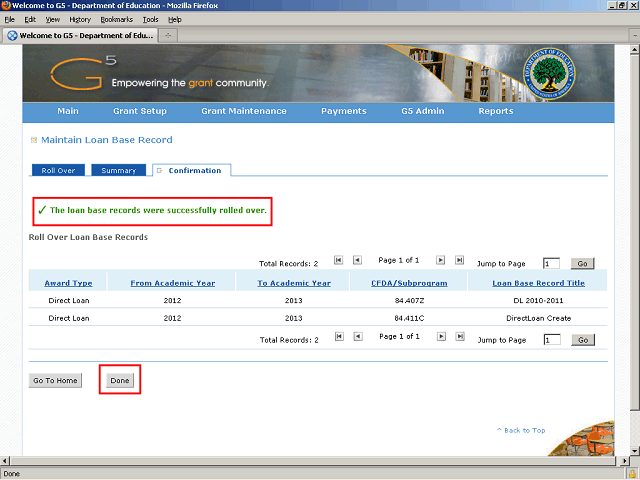Click the Done button

120,380
